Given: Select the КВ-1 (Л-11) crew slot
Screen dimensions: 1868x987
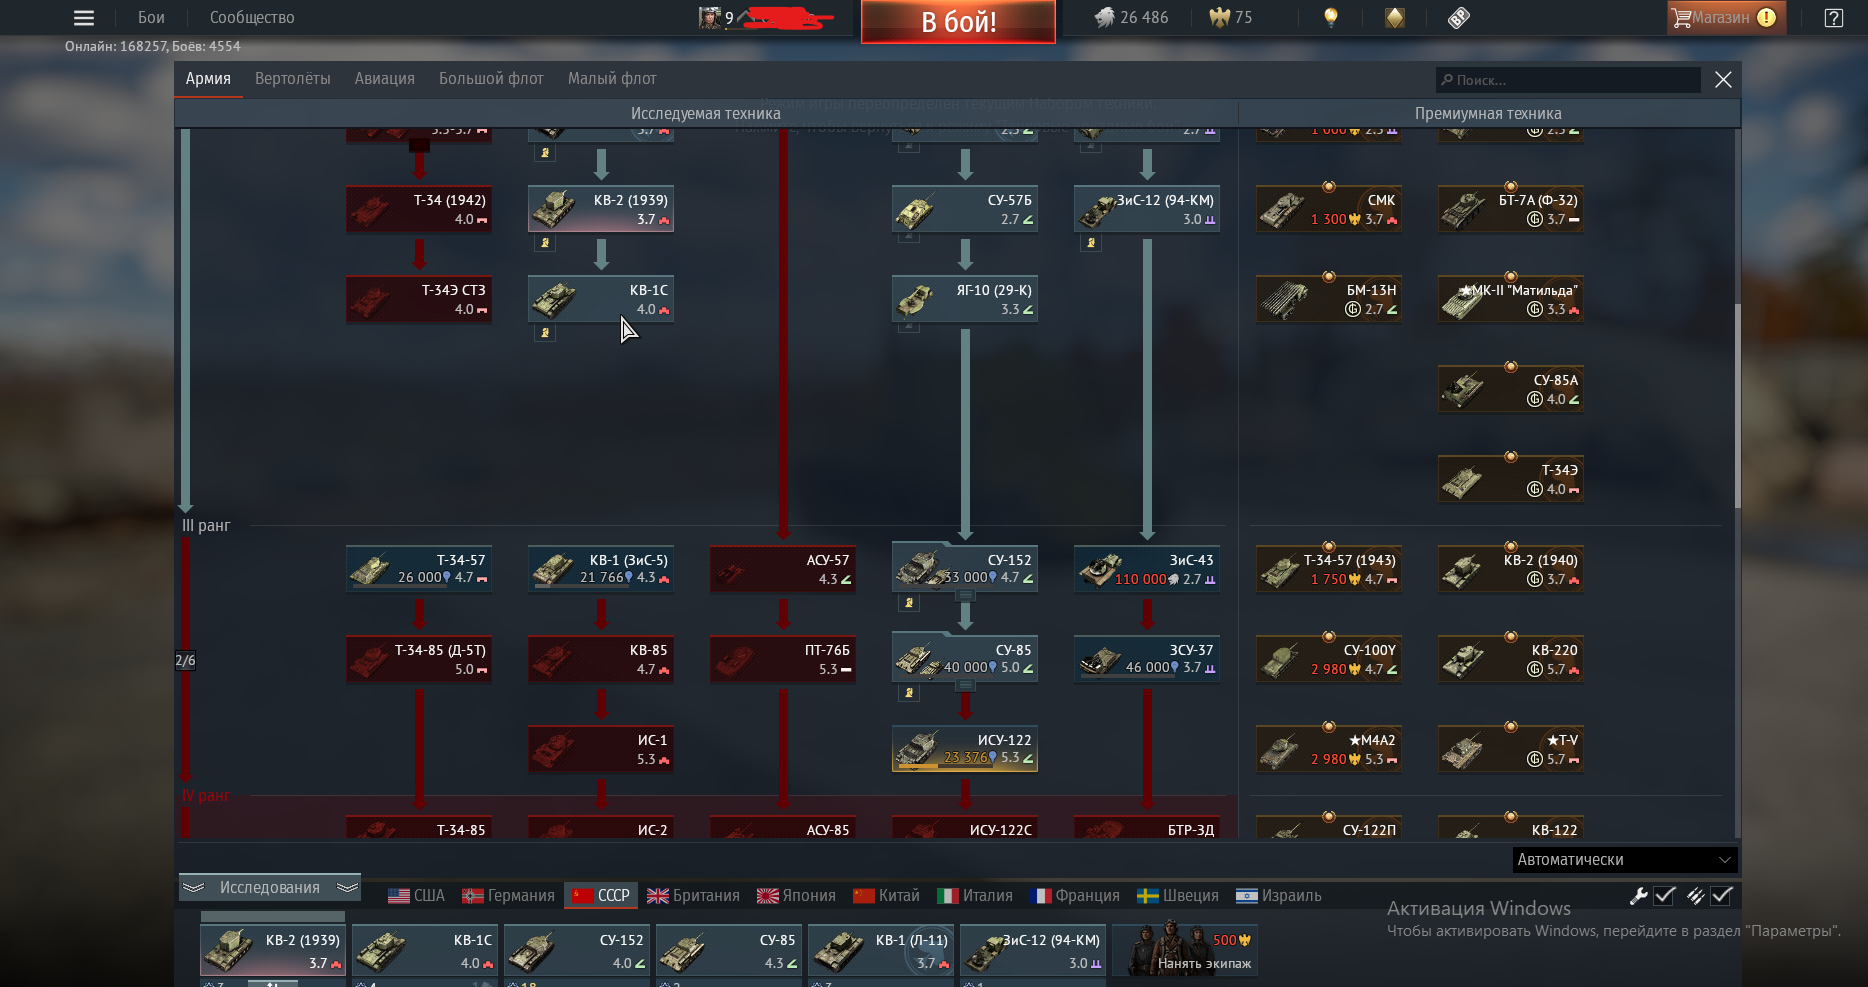Looking at the screenshot, I should point(881,951).
